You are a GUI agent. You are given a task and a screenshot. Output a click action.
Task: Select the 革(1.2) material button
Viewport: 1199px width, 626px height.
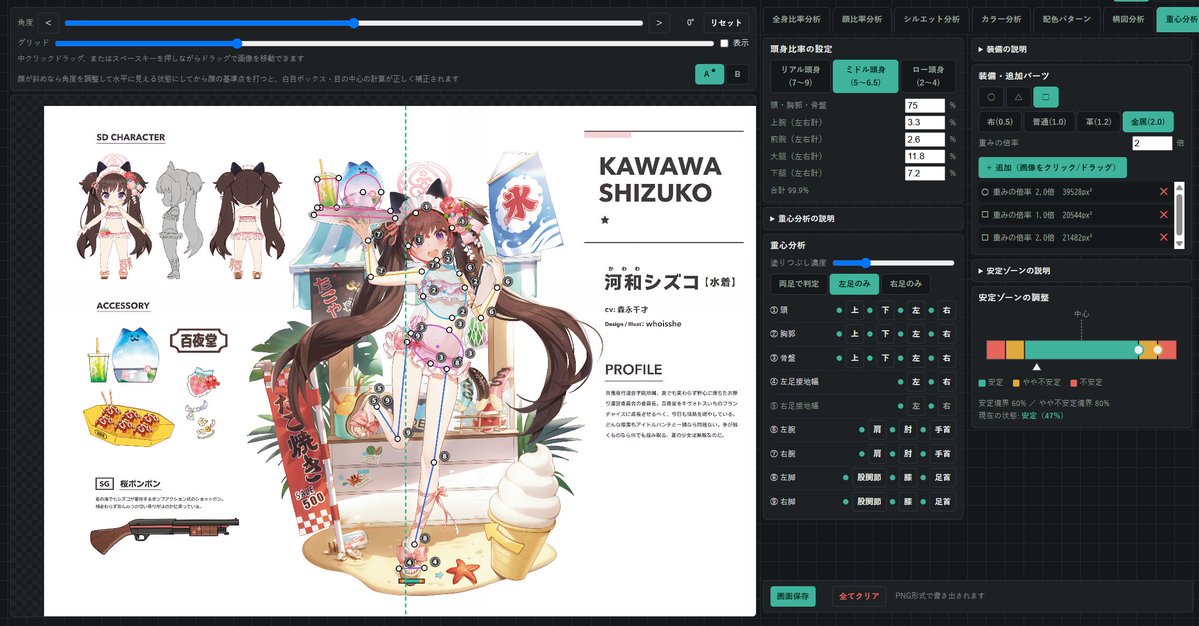click(x=1098, y=122)
